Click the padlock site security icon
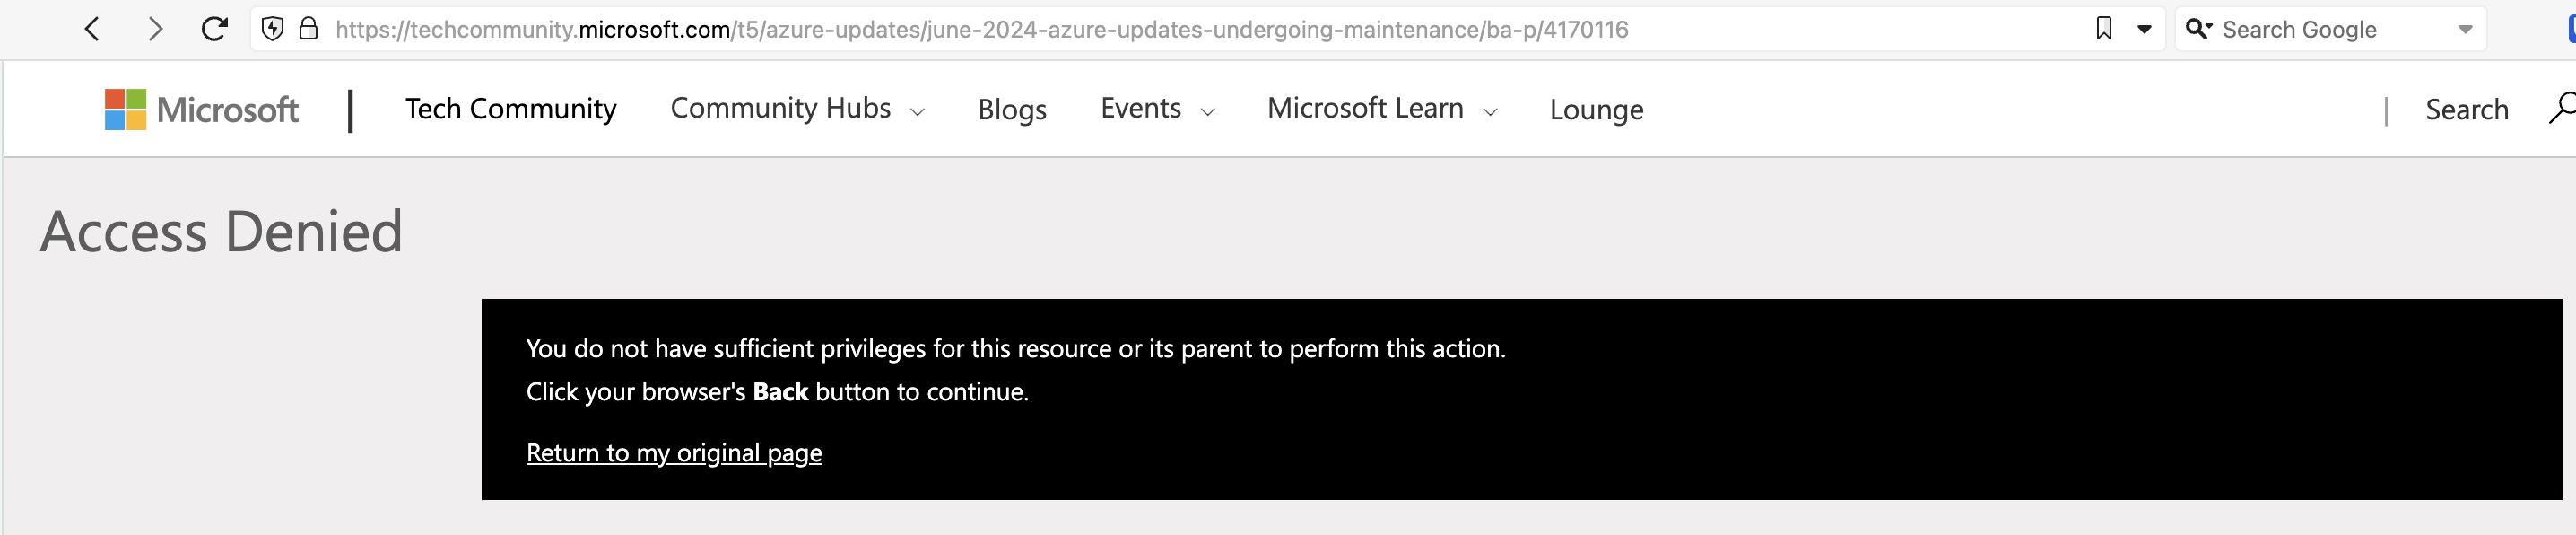 [x=309, y=28]
